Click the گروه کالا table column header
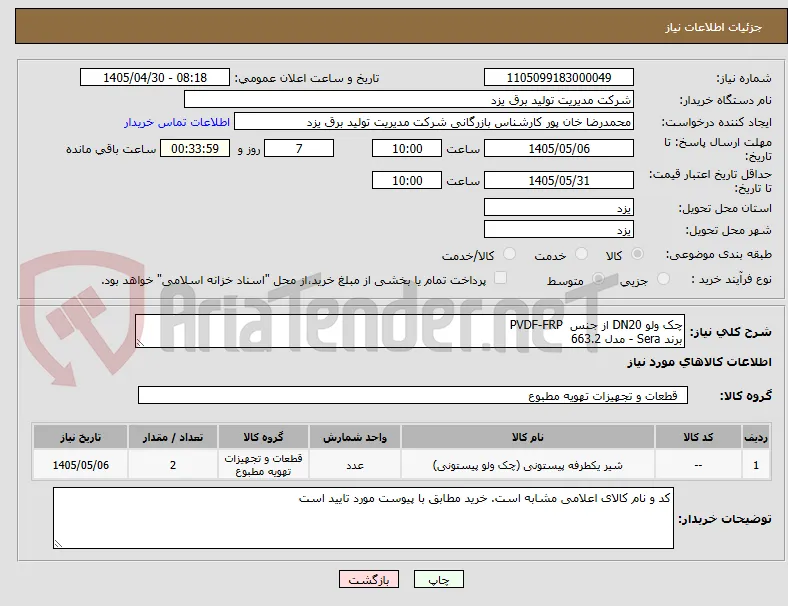The image size is (788, 606). coord(263,437)
